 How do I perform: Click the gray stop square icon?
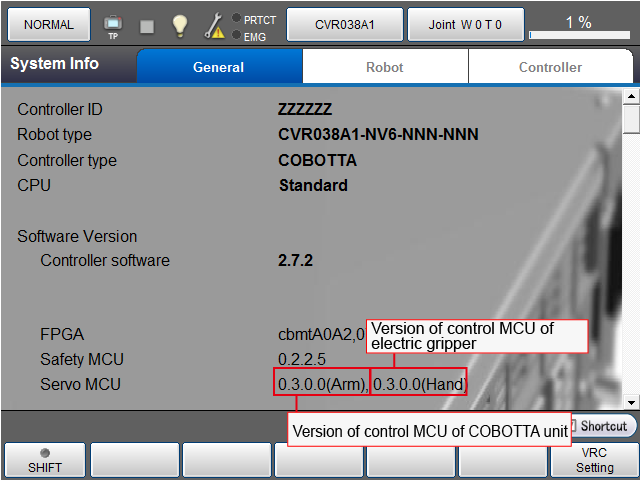point(147,26)
